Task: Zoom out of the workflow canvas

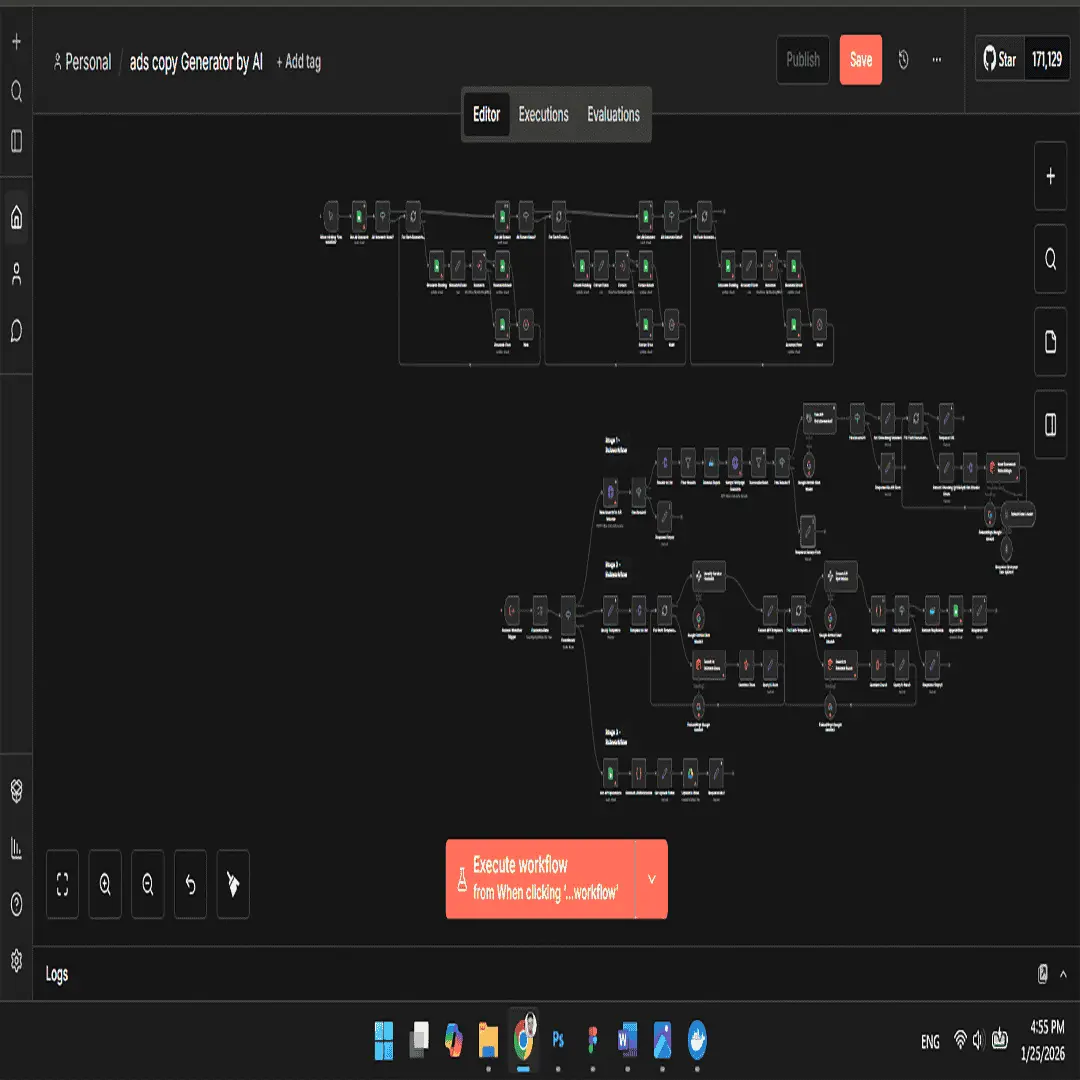Action: point(147,884)
